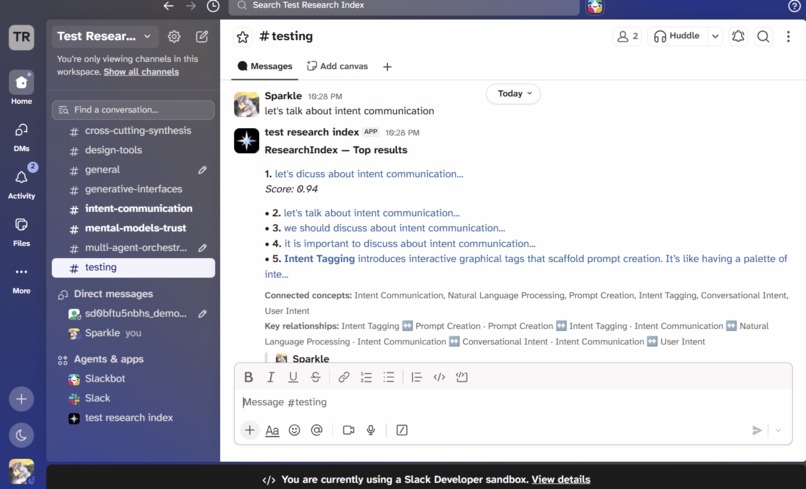Open design-tools channel

133,150
